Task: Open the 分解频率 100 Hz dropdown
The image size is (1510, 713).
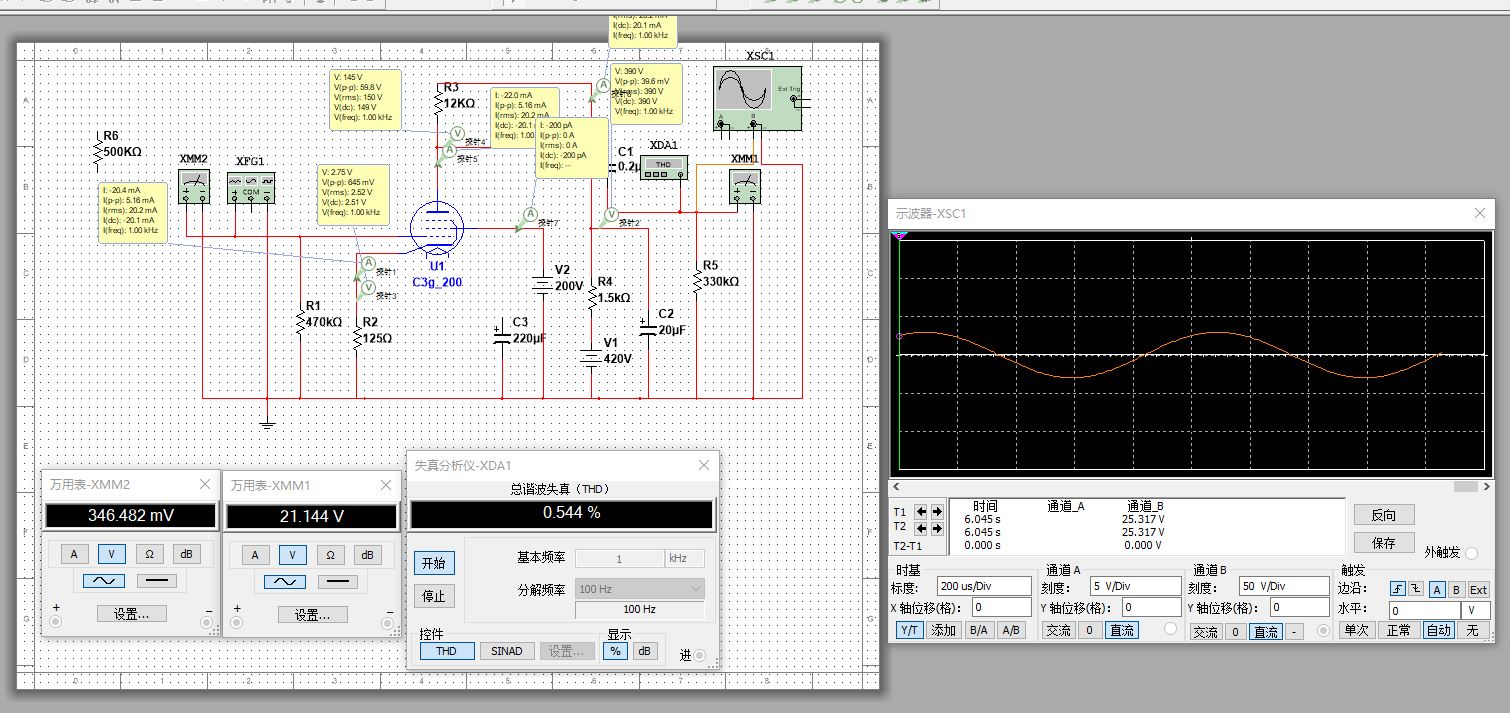Action: click(x=640, y=589)
